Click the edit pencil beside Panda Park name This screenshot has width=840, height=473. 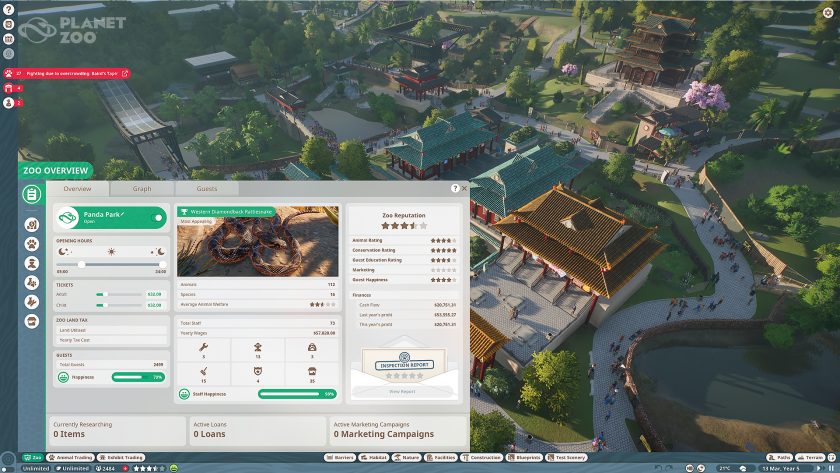click(x=123, y=214)
